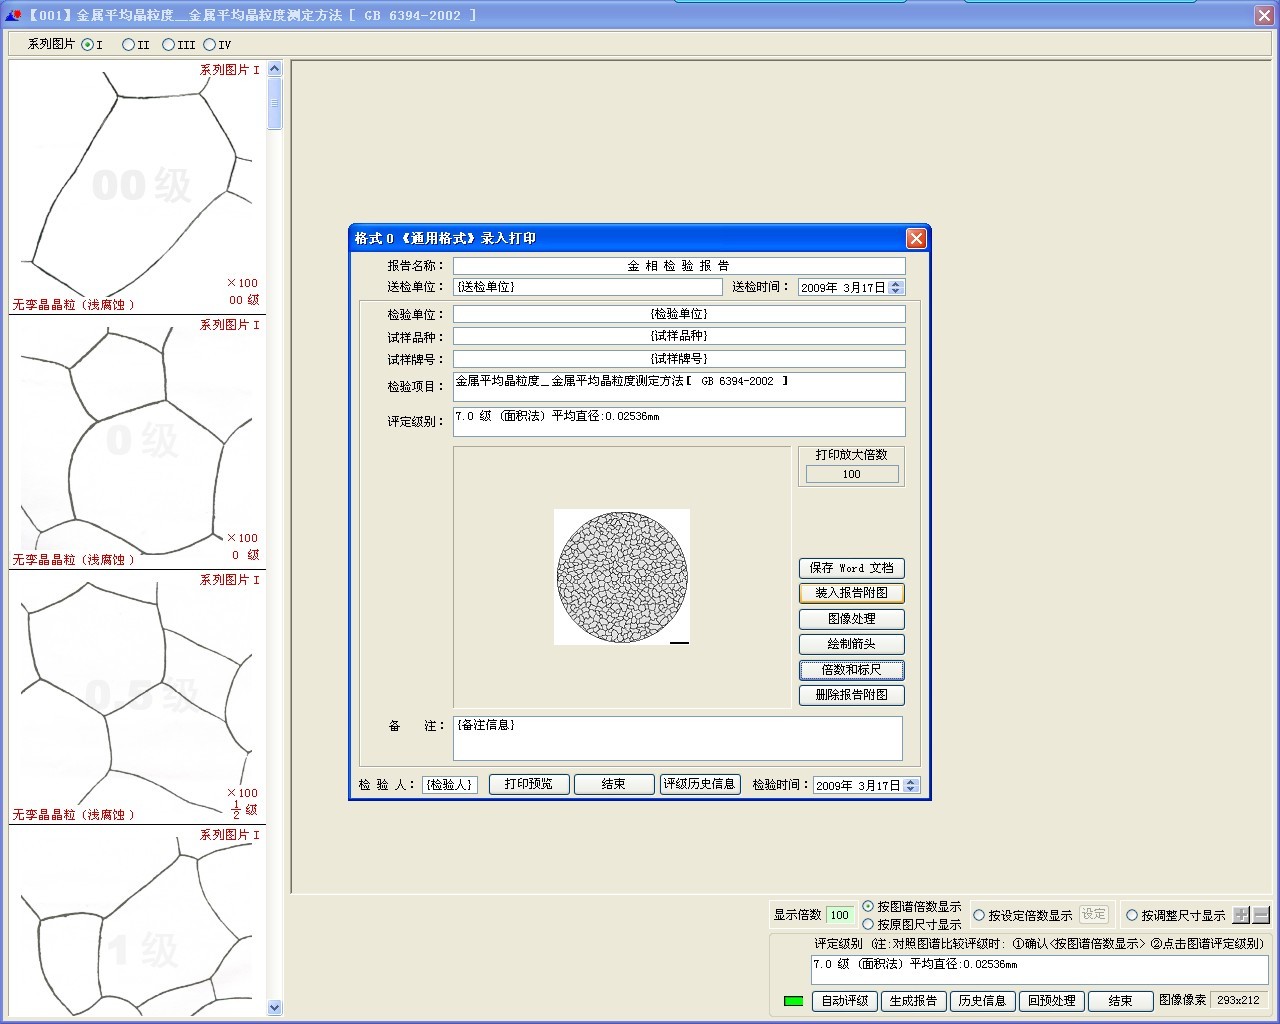Click the 评定级别 field in the dialog
Screen dimensions: 1280x1024
[679, 422]
